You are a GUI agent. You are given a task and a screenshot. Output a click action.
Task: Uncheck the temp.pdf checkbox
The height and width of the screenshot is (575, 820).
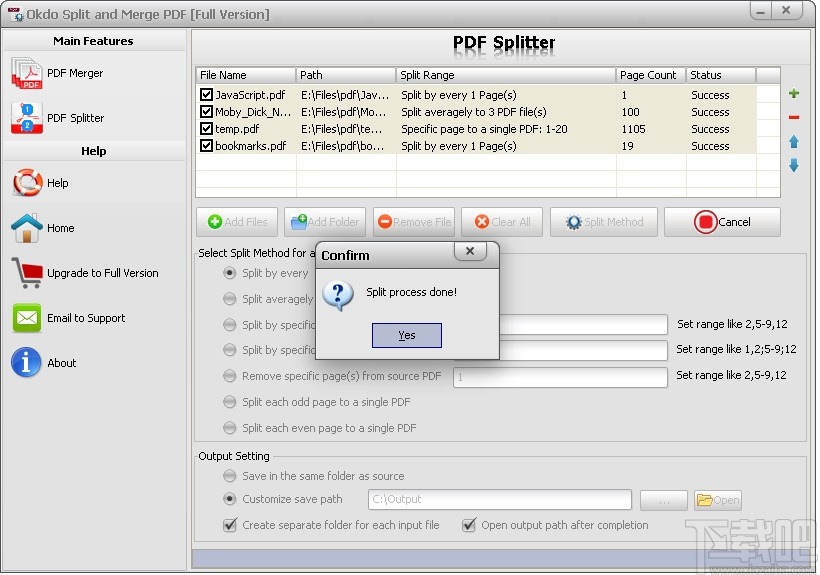(x=206, y=129)
